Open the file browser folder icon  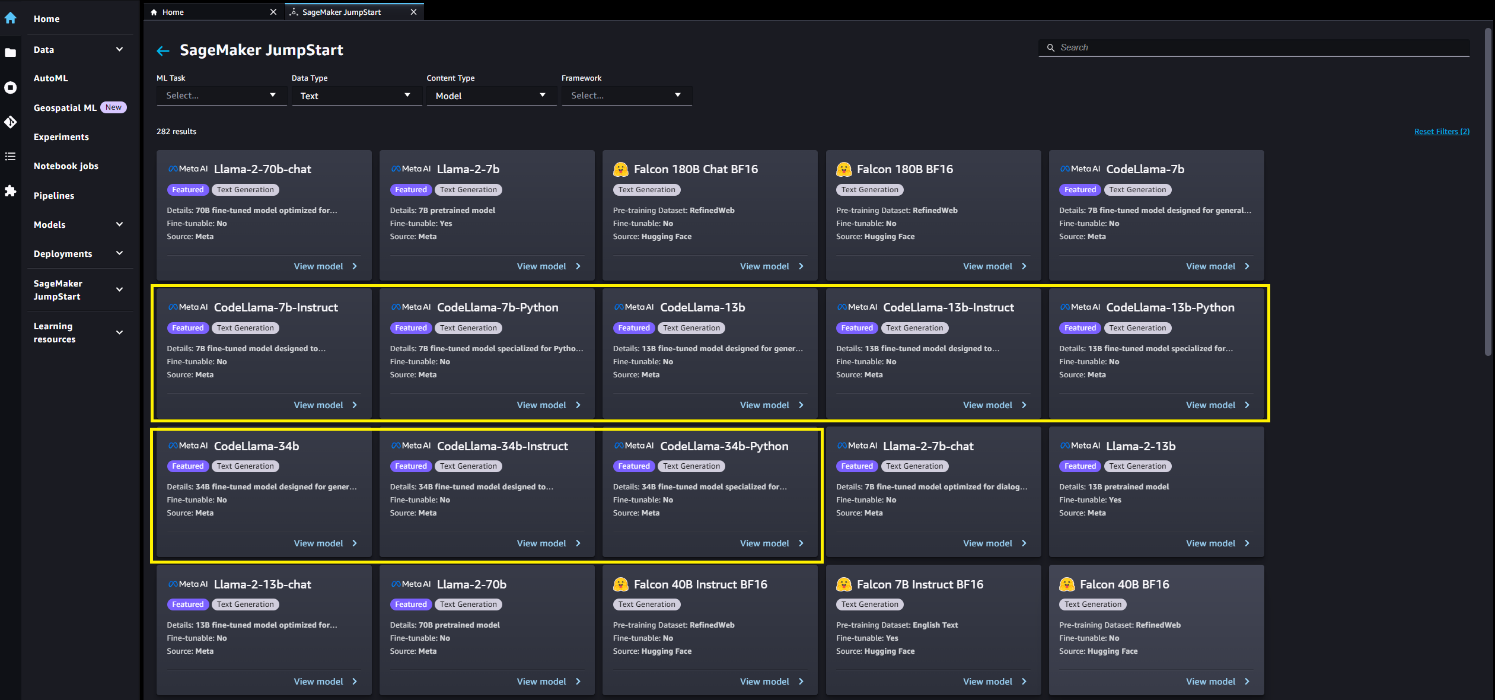(10, 53)
